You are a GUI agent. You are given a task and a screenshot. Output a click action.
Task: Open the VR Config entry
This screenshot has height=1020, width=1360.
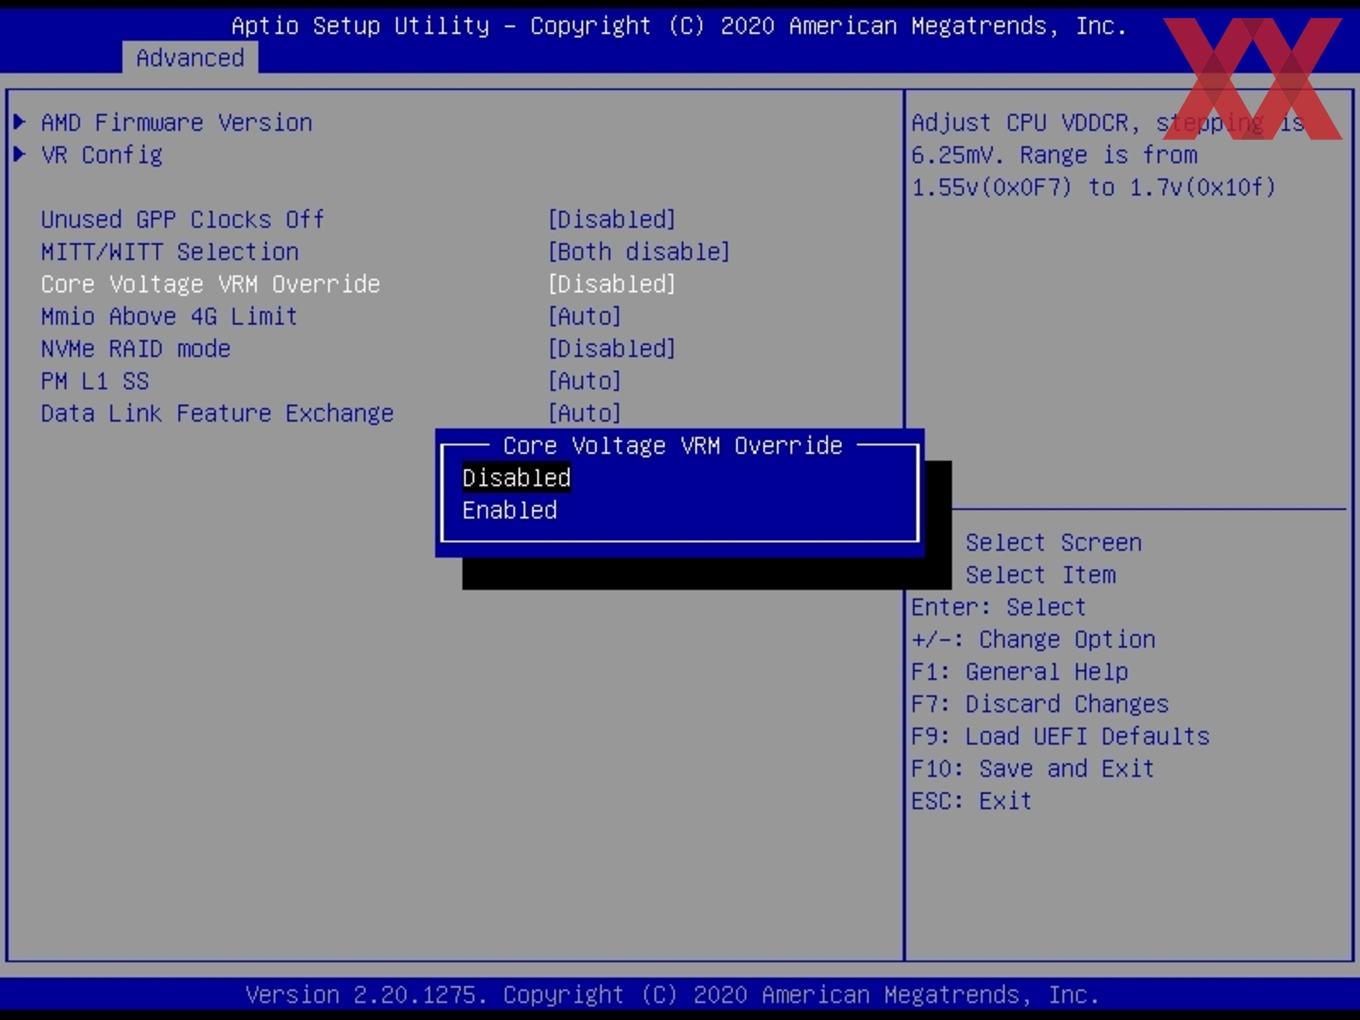pyautogui.click(x=101, y=155)
